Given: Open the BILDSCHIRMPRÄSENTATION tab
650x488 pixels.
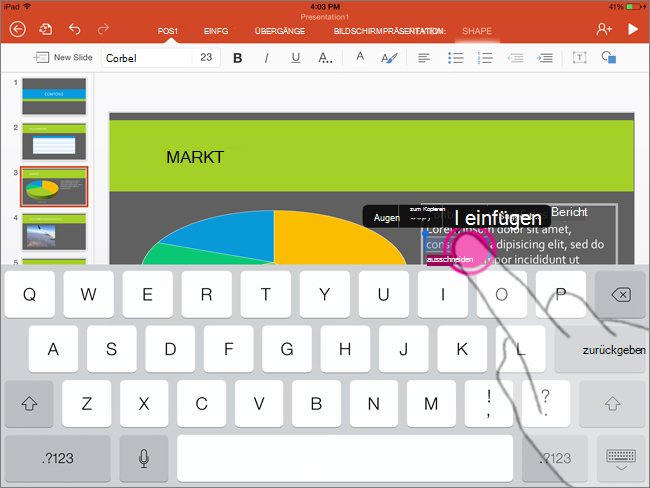Looking at the screenshot, I should (390, 31).
